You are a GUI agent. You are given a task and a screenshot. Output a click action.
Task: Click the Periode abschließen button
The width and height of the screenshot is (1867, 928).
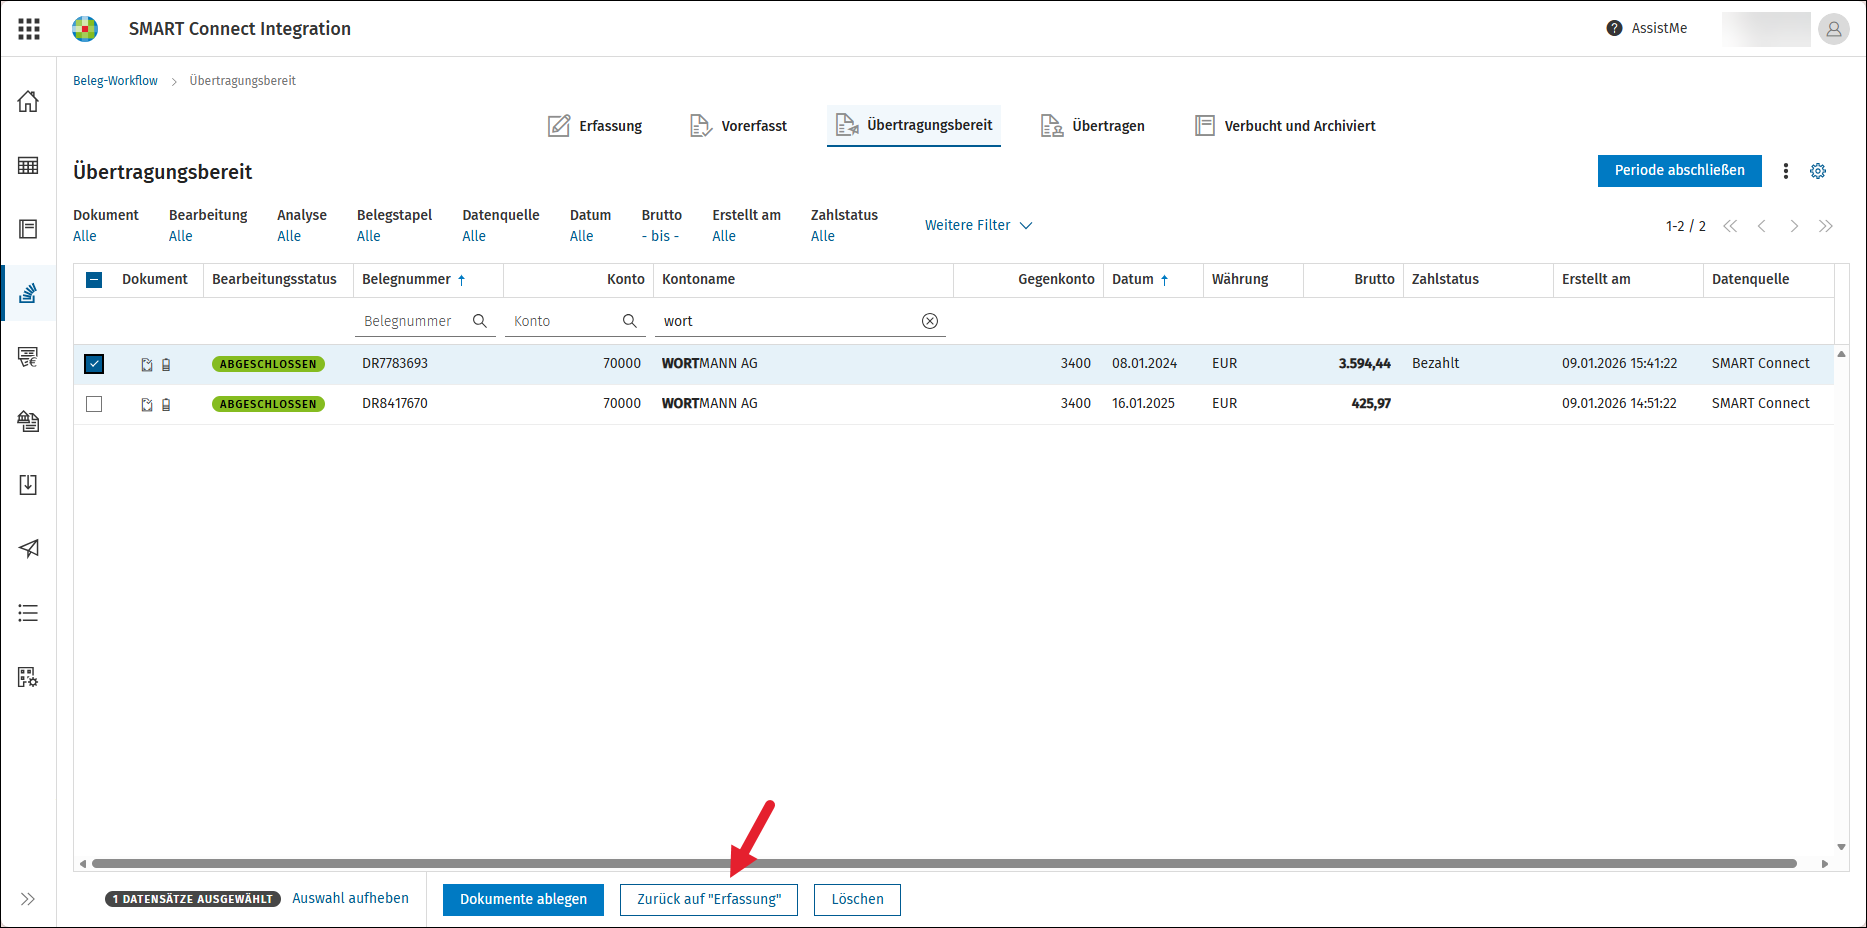pyautogui.click(x=1680, y=171)
